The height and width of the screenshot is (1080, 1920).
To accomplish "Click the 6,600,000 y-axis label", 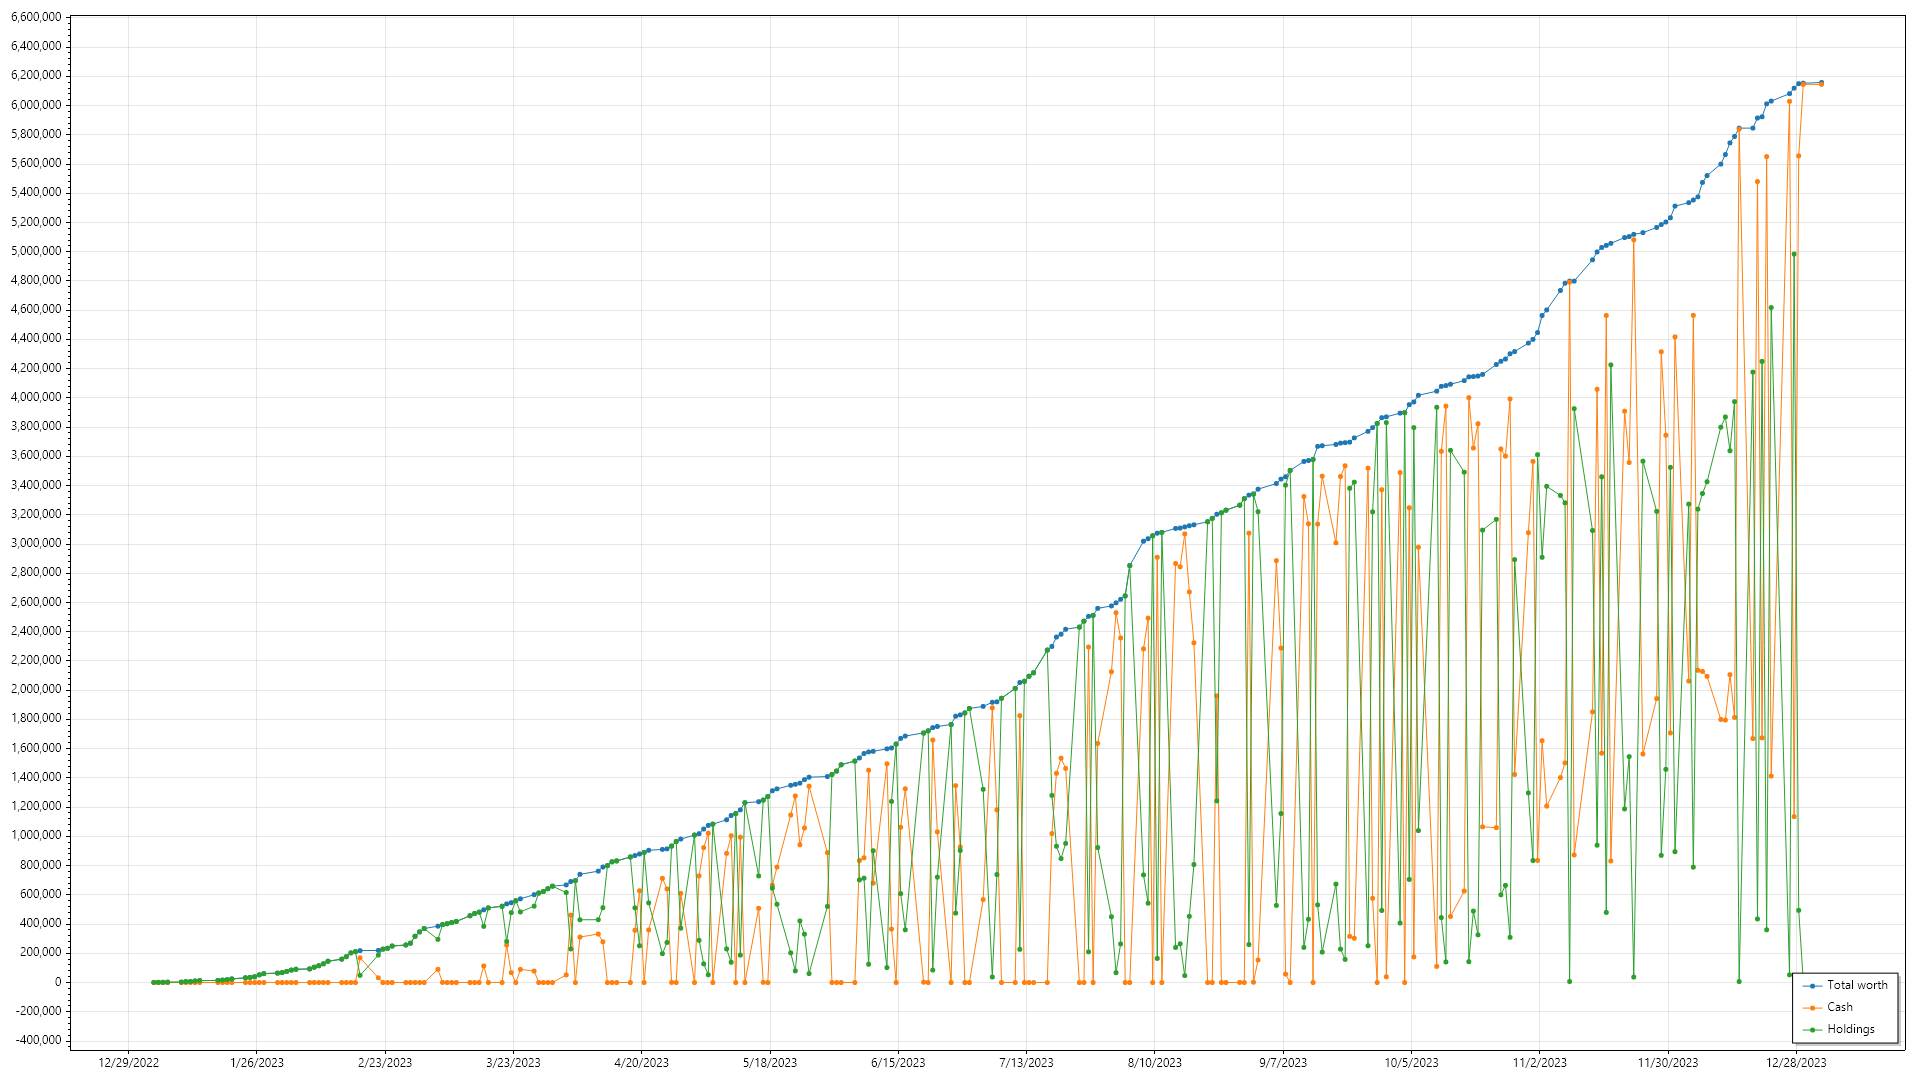I will 36,17.
